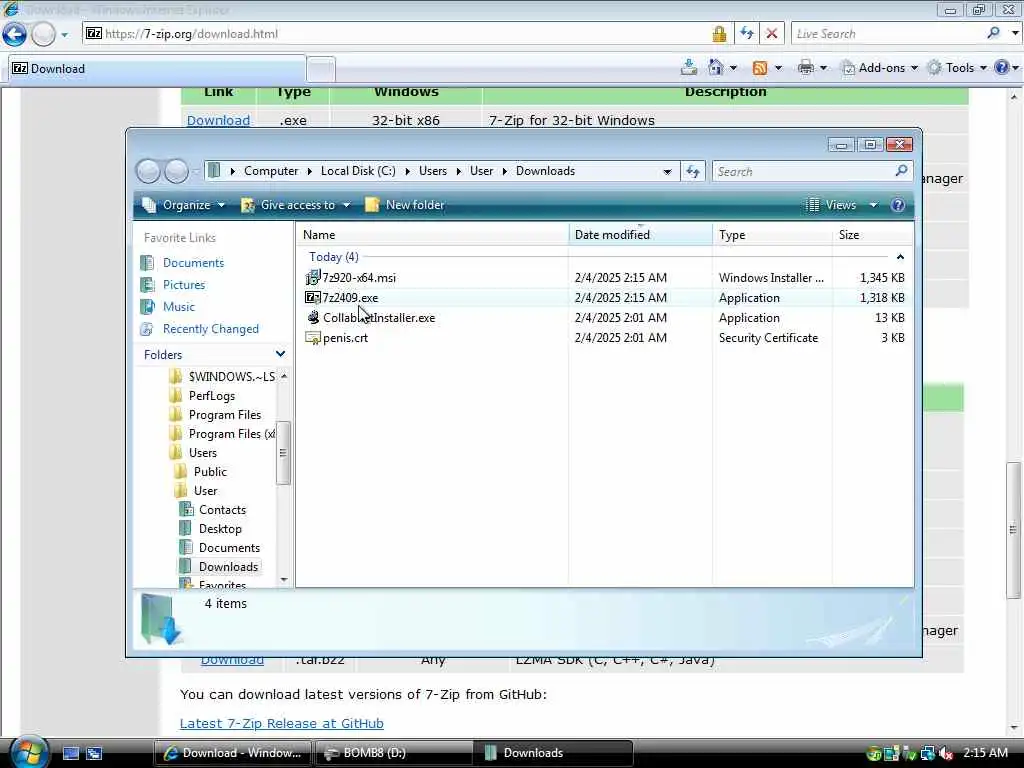Screen dimensions: 1024x768
Task: Sort by the Name column header
Action: [432, 235]
